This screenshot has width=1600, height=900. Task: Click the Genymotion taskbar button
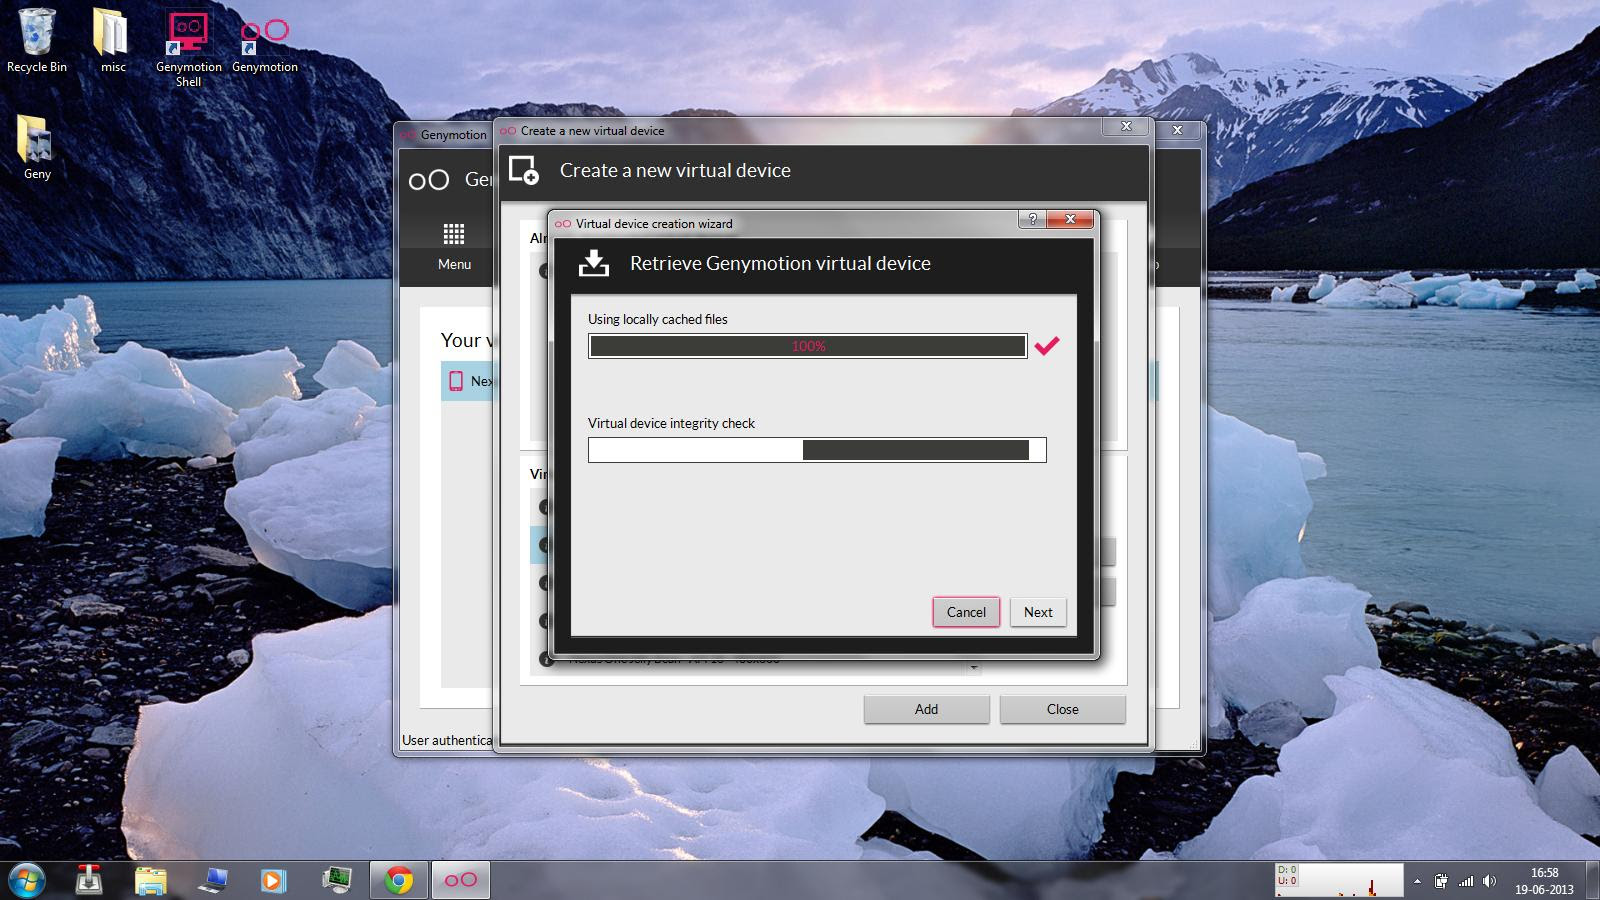(x=461, y=880)
